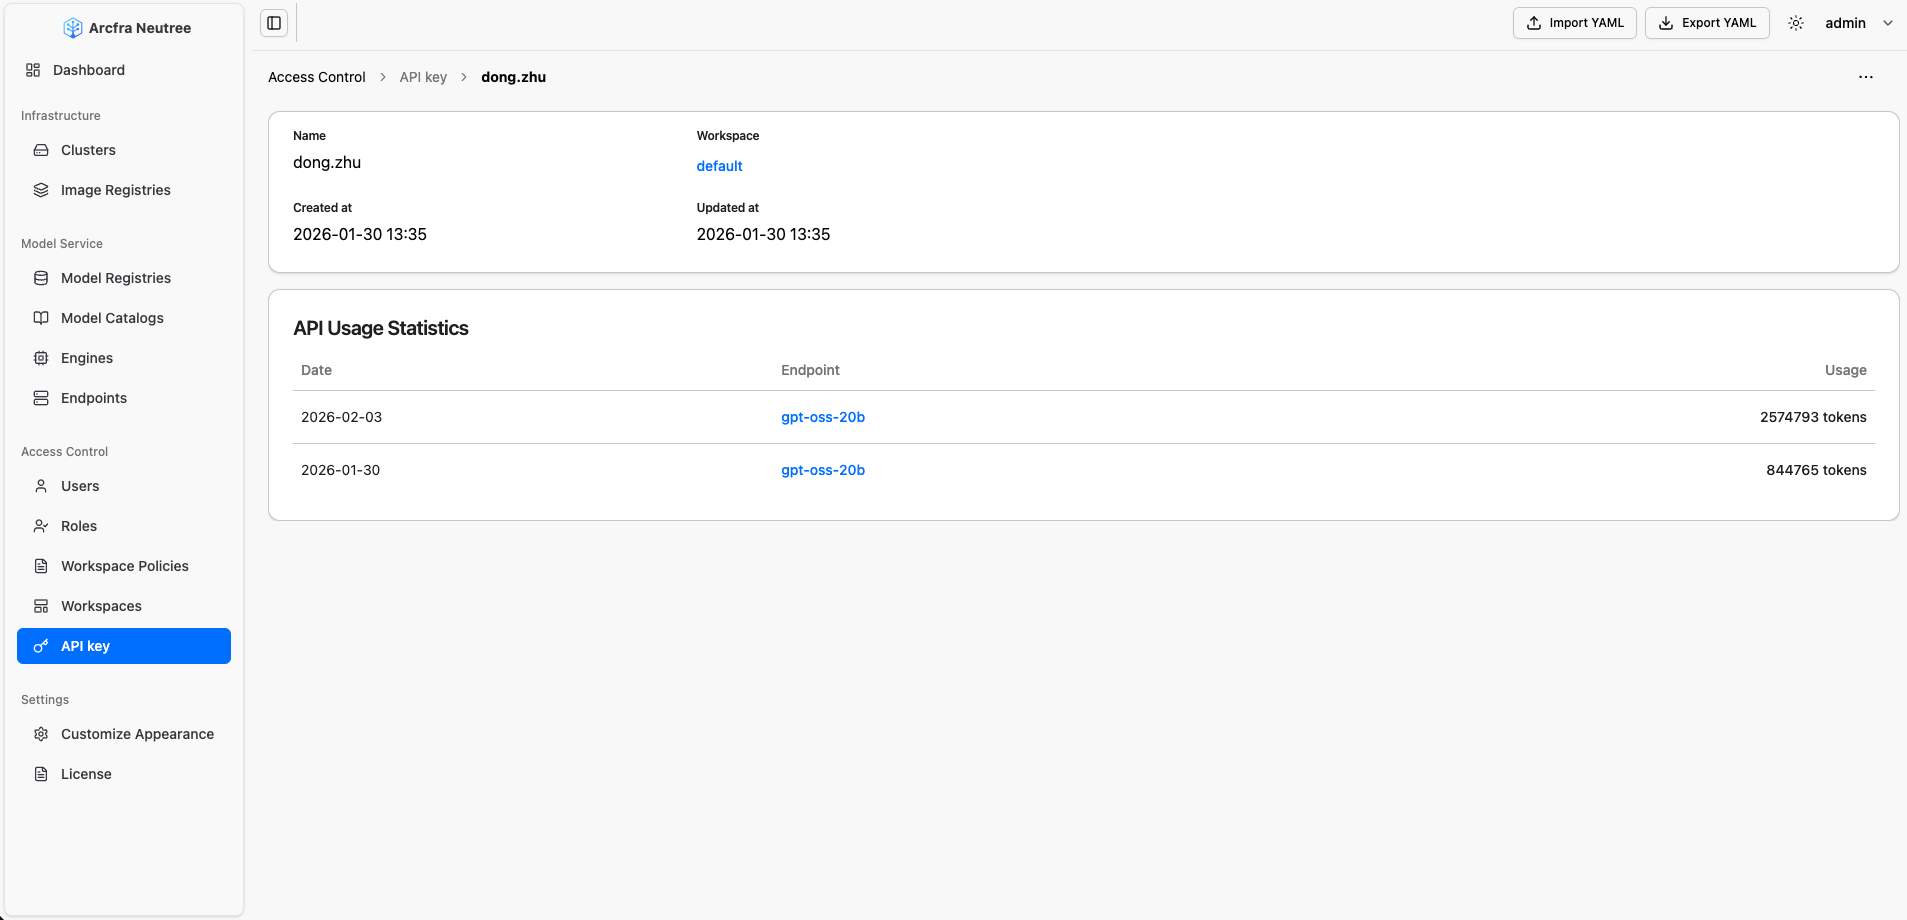Click the Arcfra Neutree logo icon

click(73, 28)
